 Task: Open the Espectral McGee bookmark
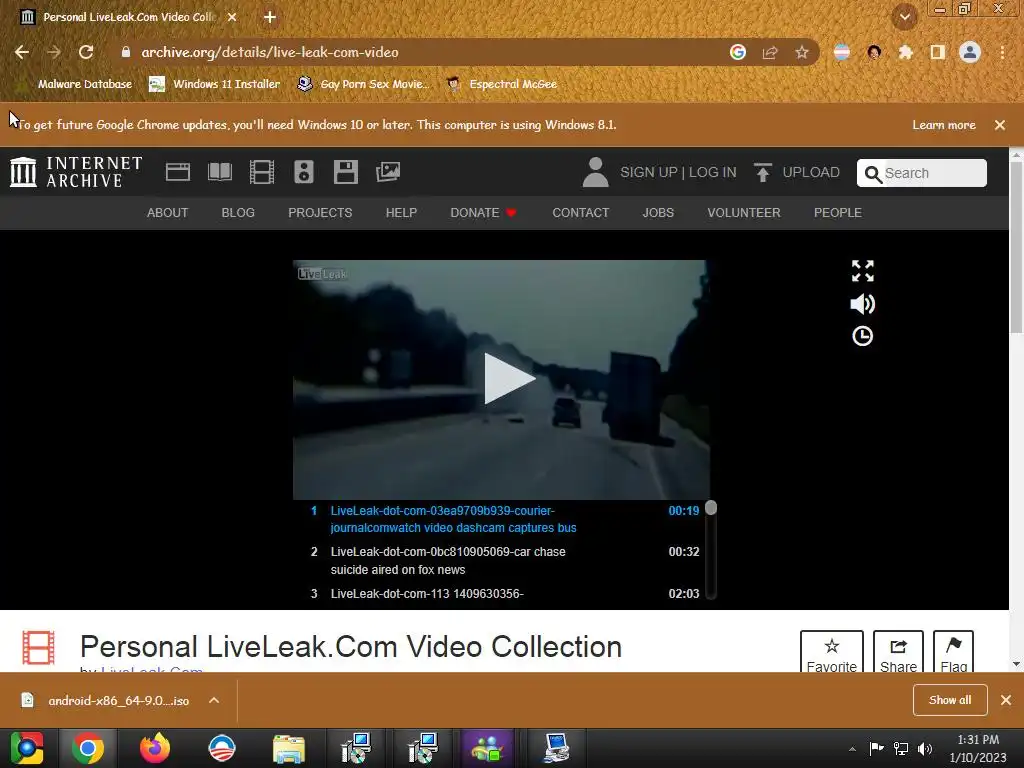click(x=502, y=84)
